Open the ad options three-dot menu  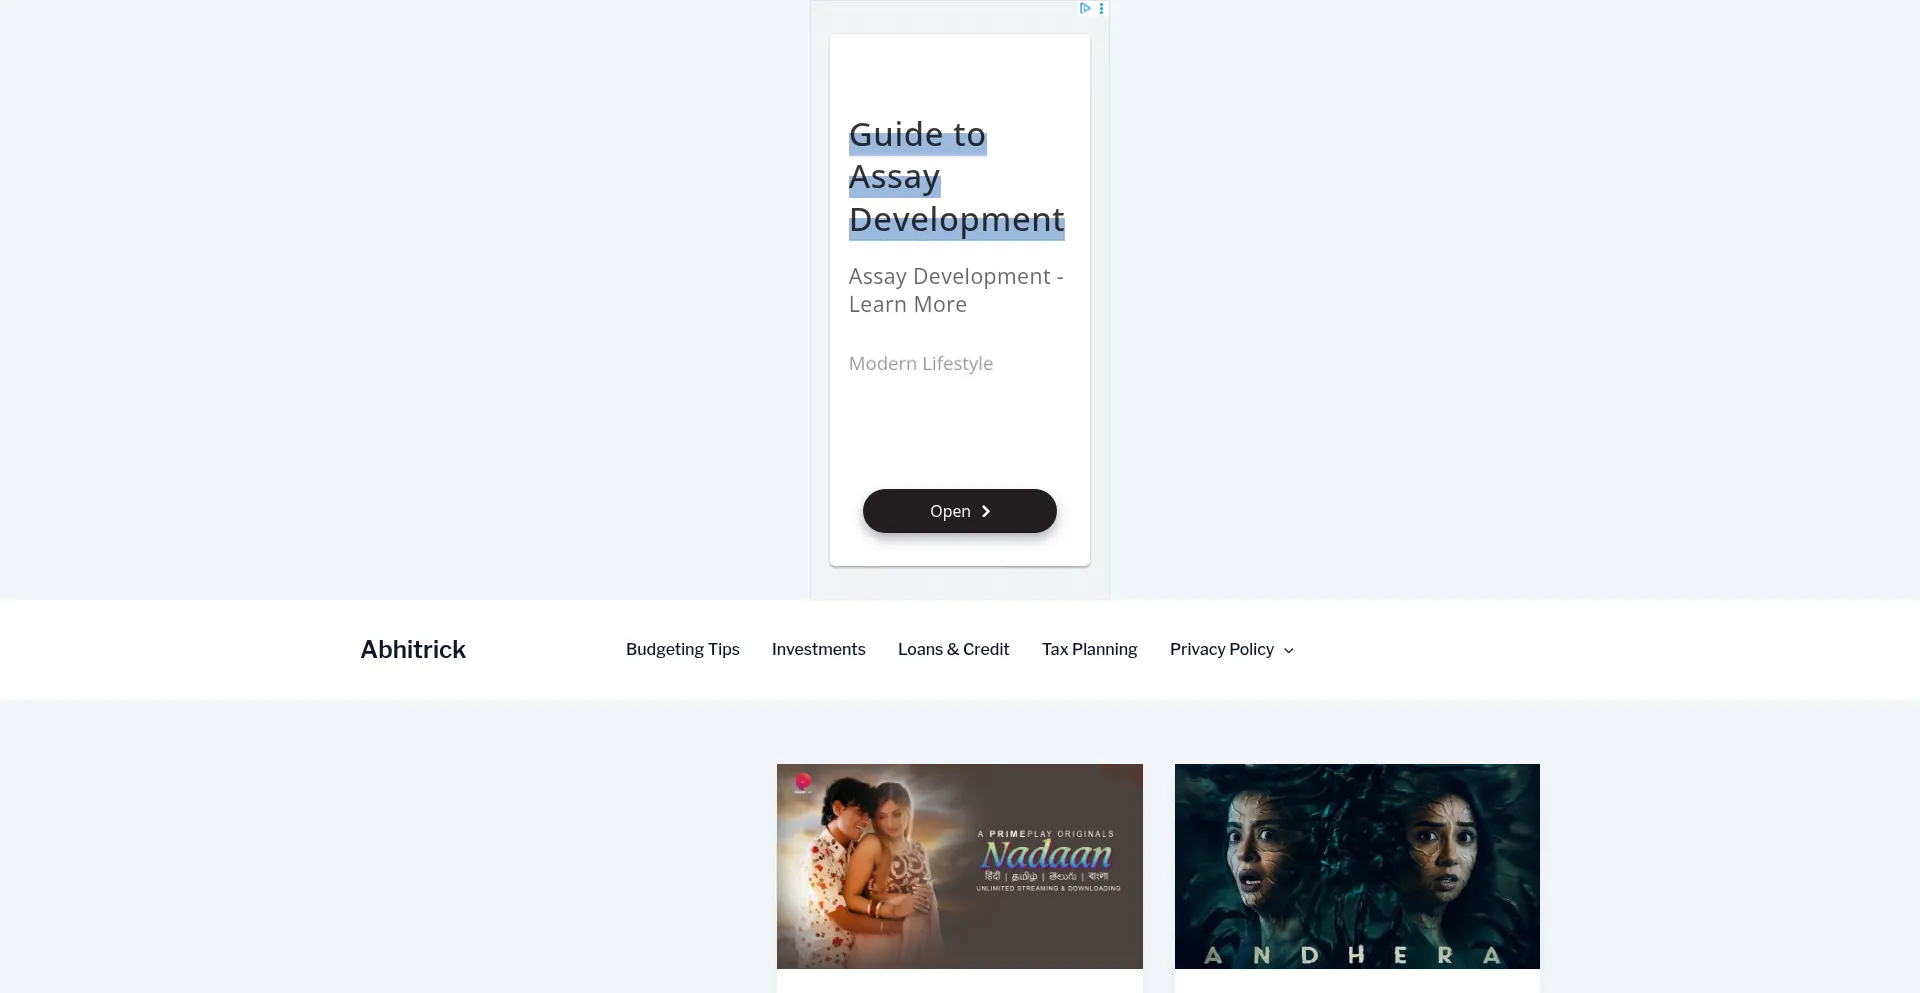click(1101, 8)
